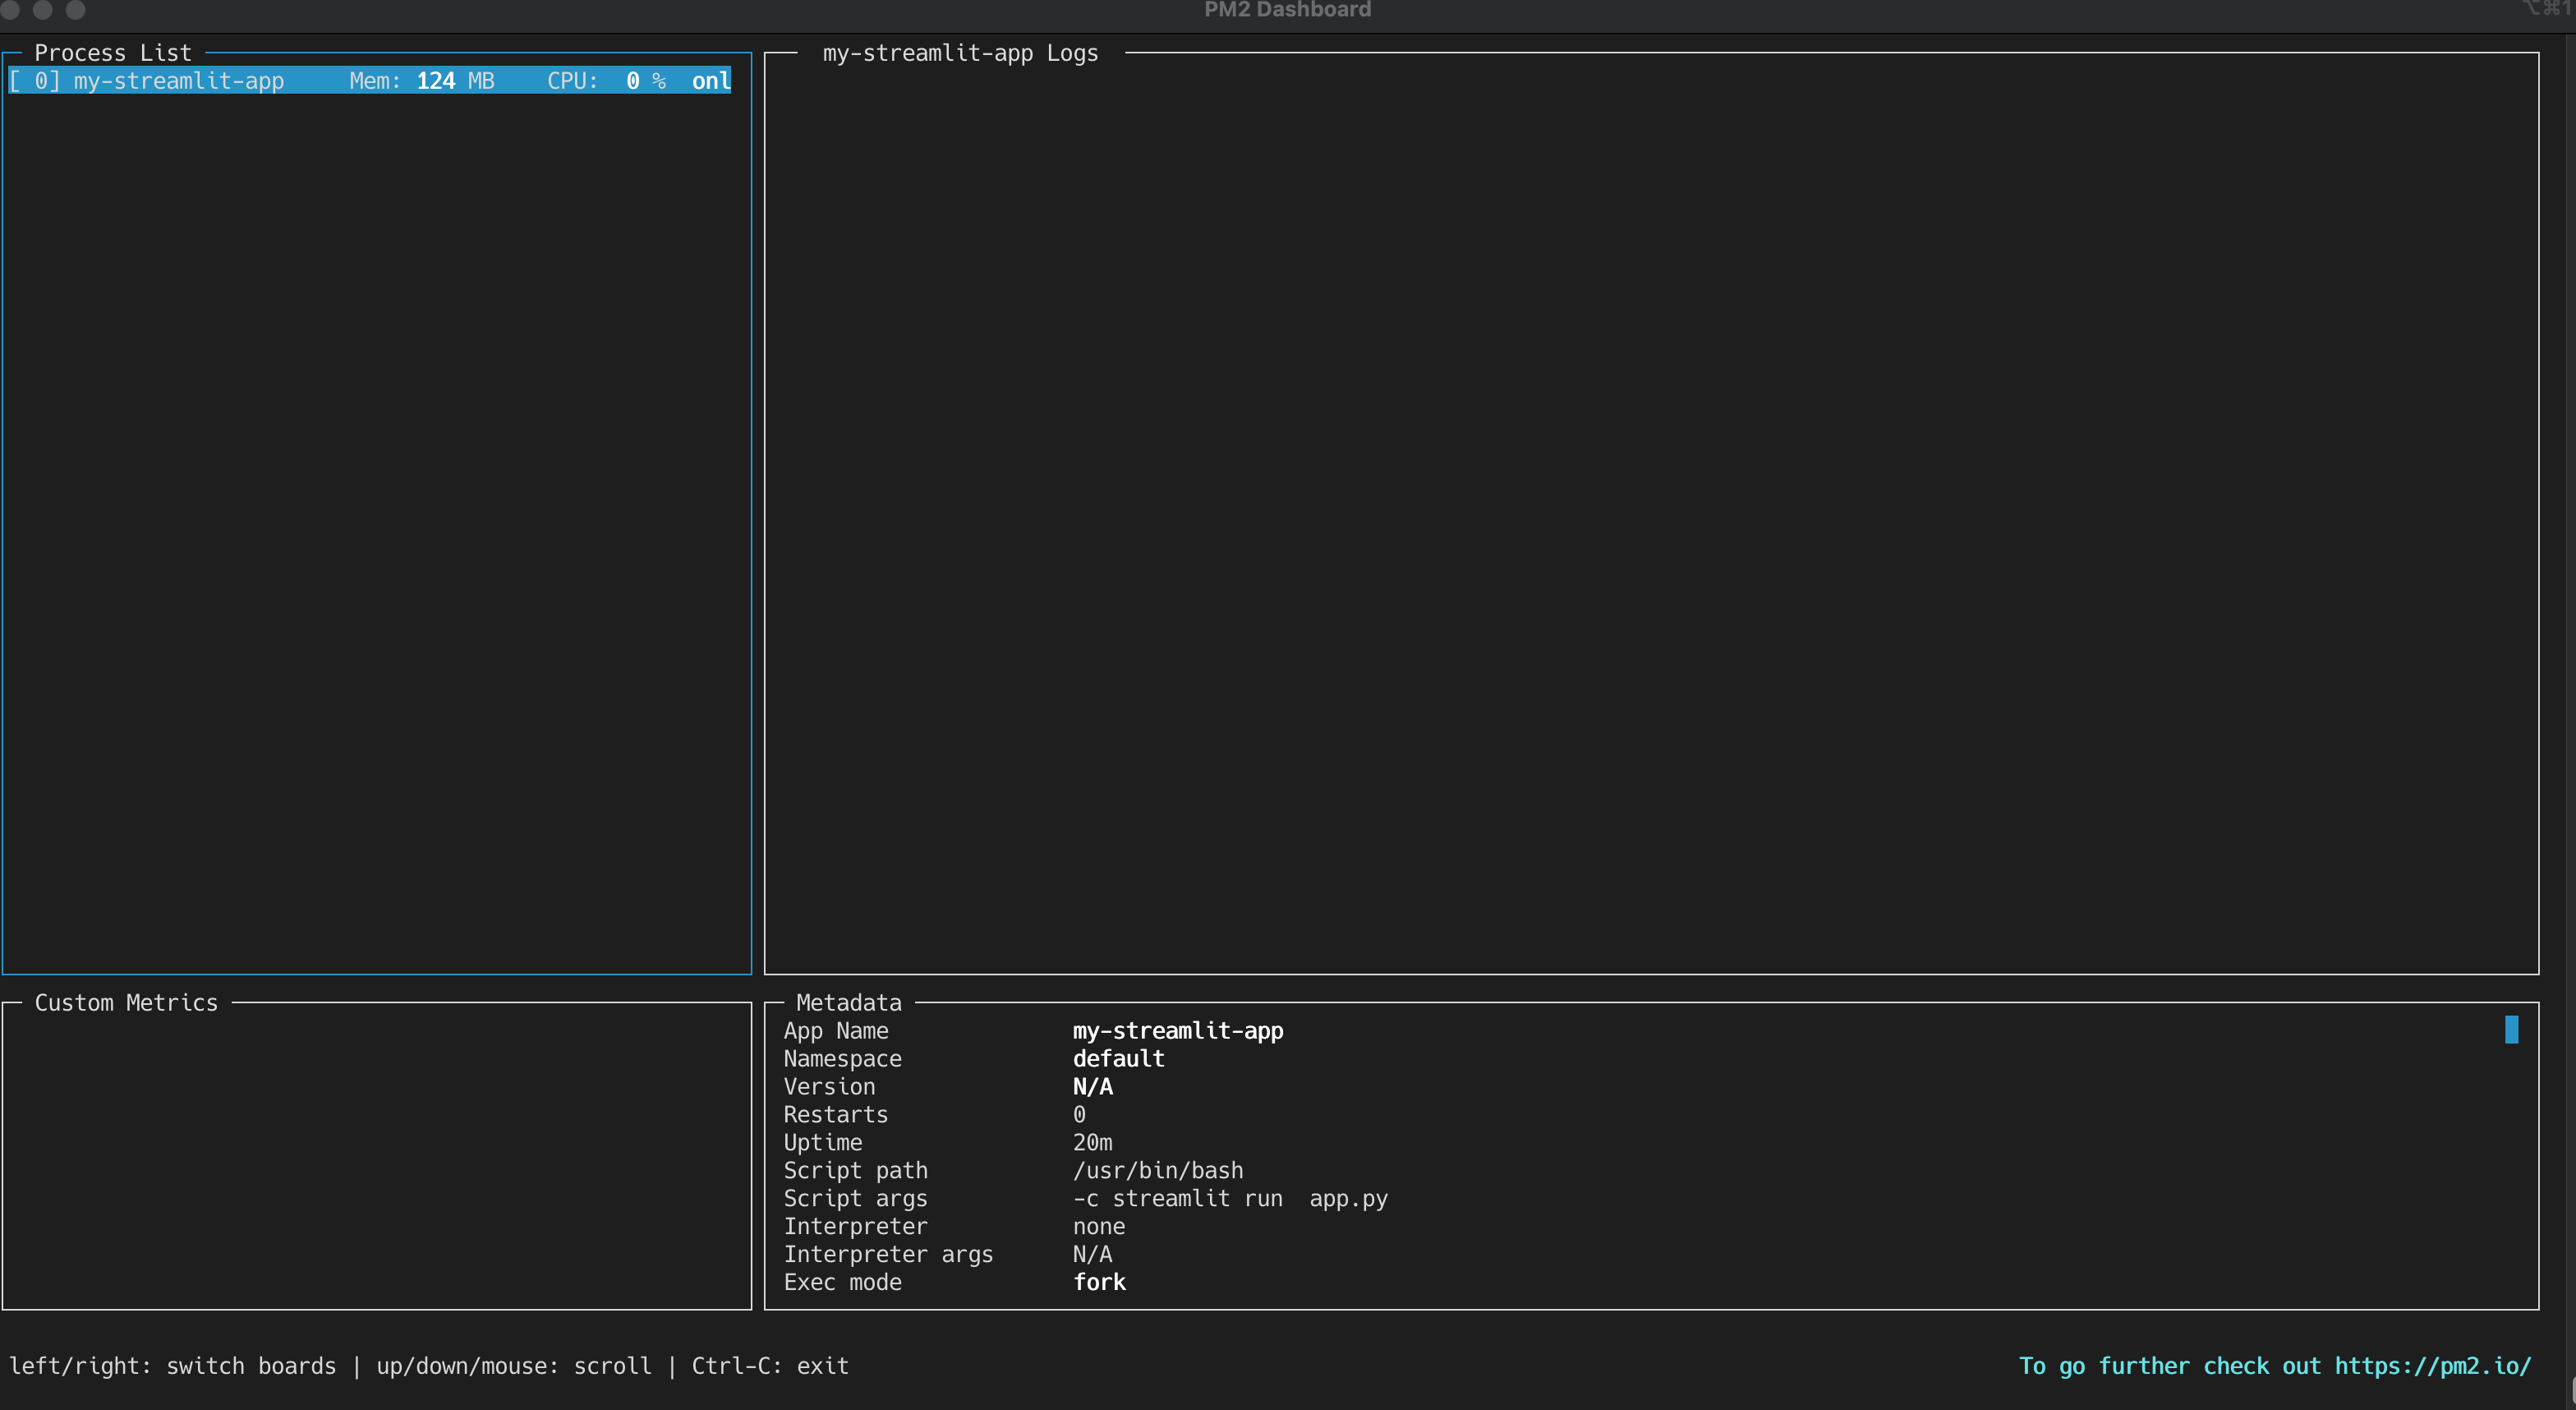Screen dimensions: 2576x1410
Task: Click the Custom Metrics panel title
Action: [x=126, y=1003]
